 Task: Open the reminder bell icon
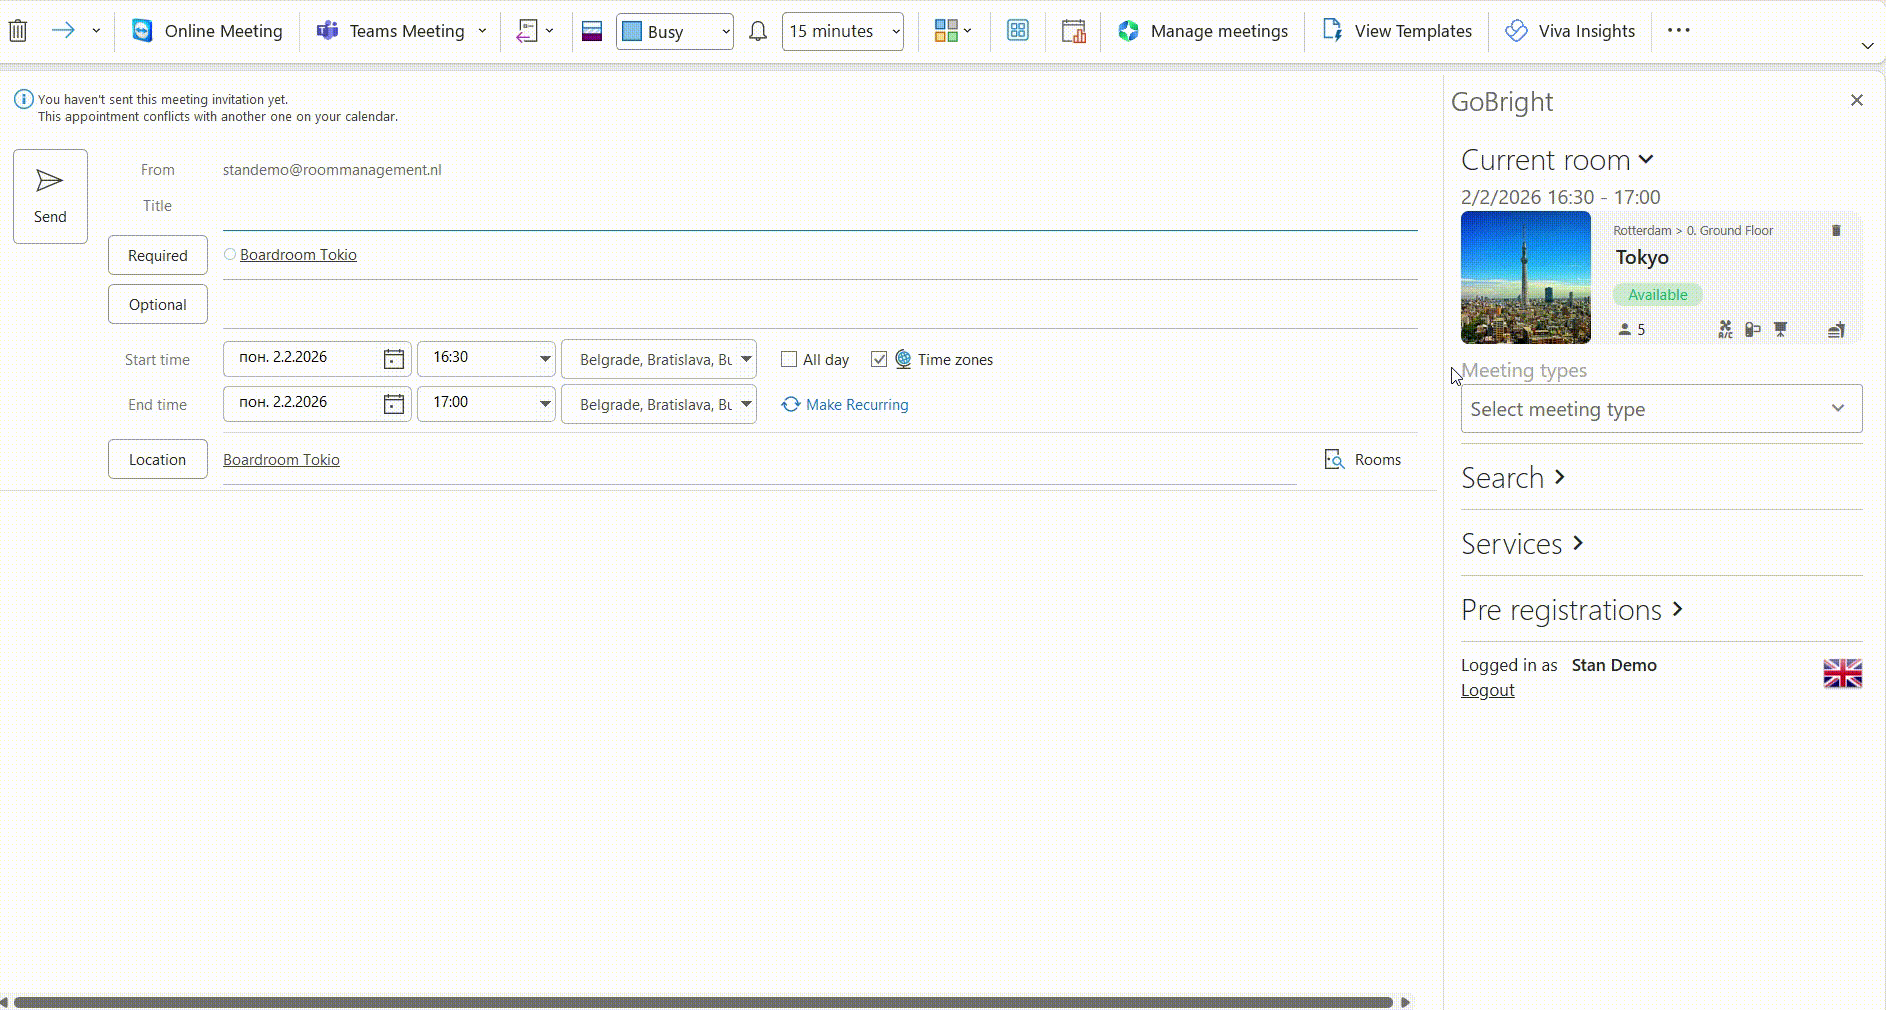(x=757, y=31)
